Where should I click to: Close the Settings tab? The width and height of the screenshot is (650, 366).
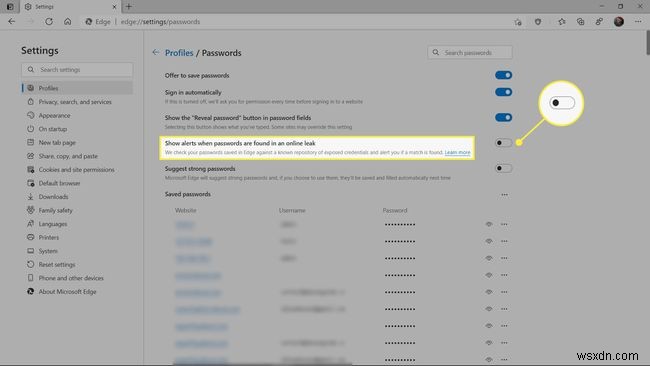(x=114, y=7)
